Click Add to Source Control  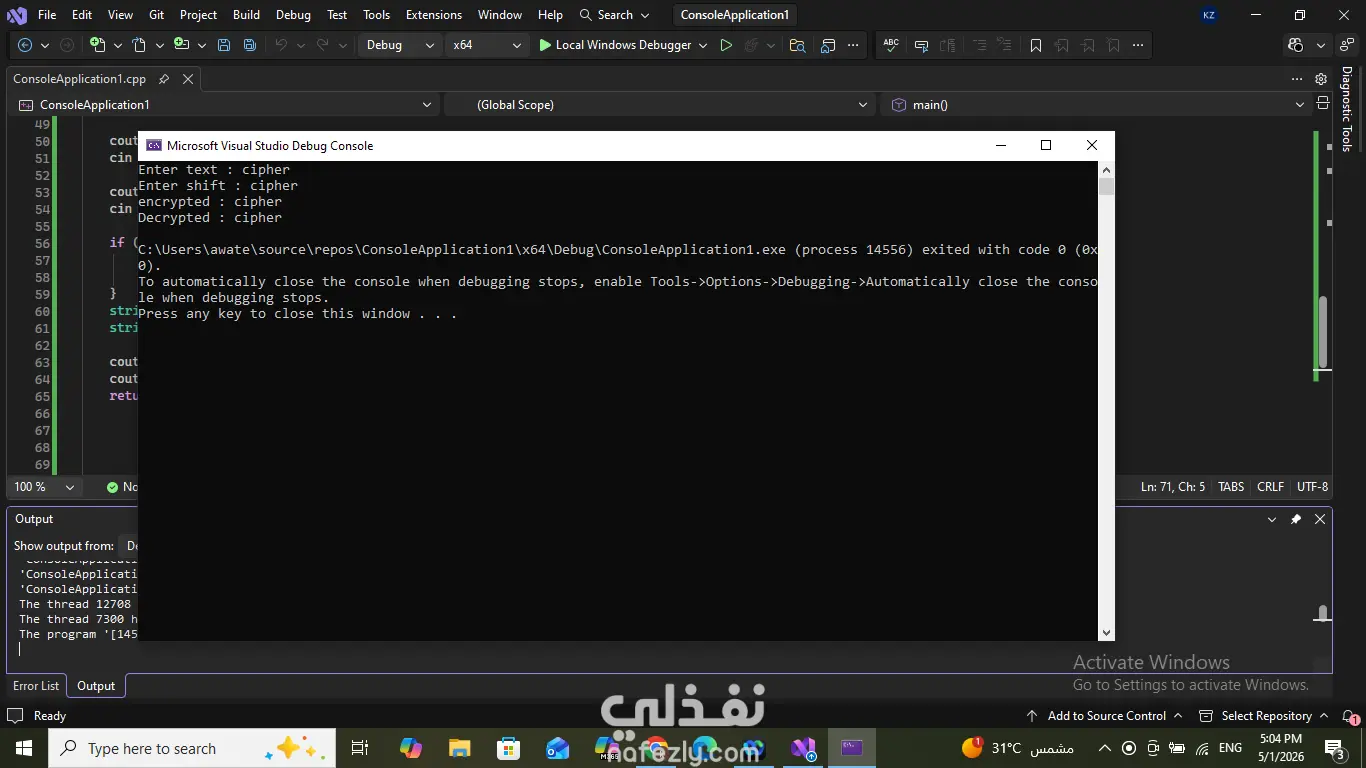[1105, 716]
